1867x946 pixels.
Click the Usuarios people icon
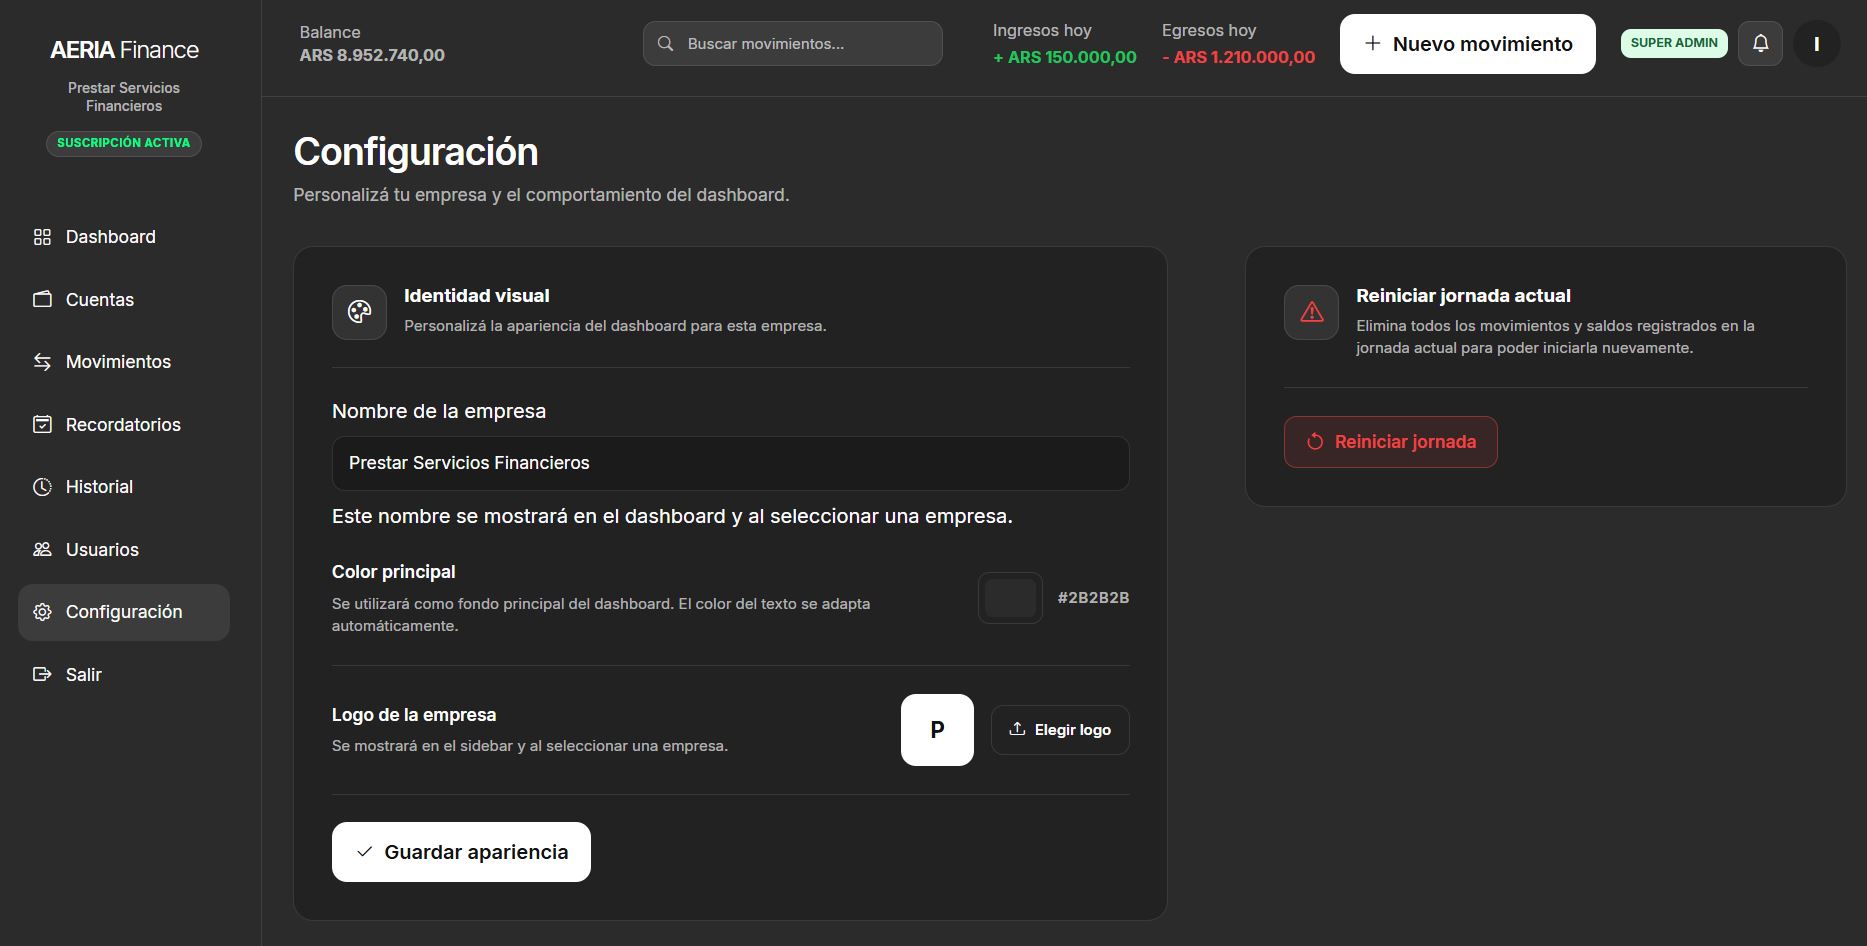click(42, 550)
